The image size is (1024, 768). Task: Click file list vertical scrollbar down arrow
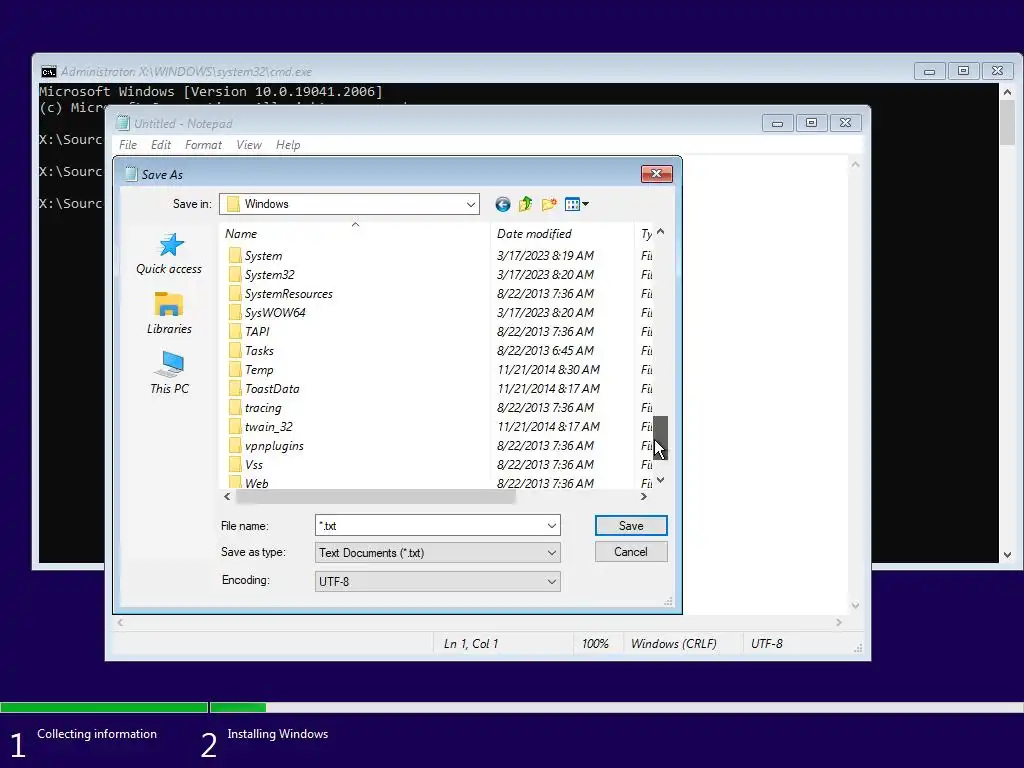tap(661, 481)
